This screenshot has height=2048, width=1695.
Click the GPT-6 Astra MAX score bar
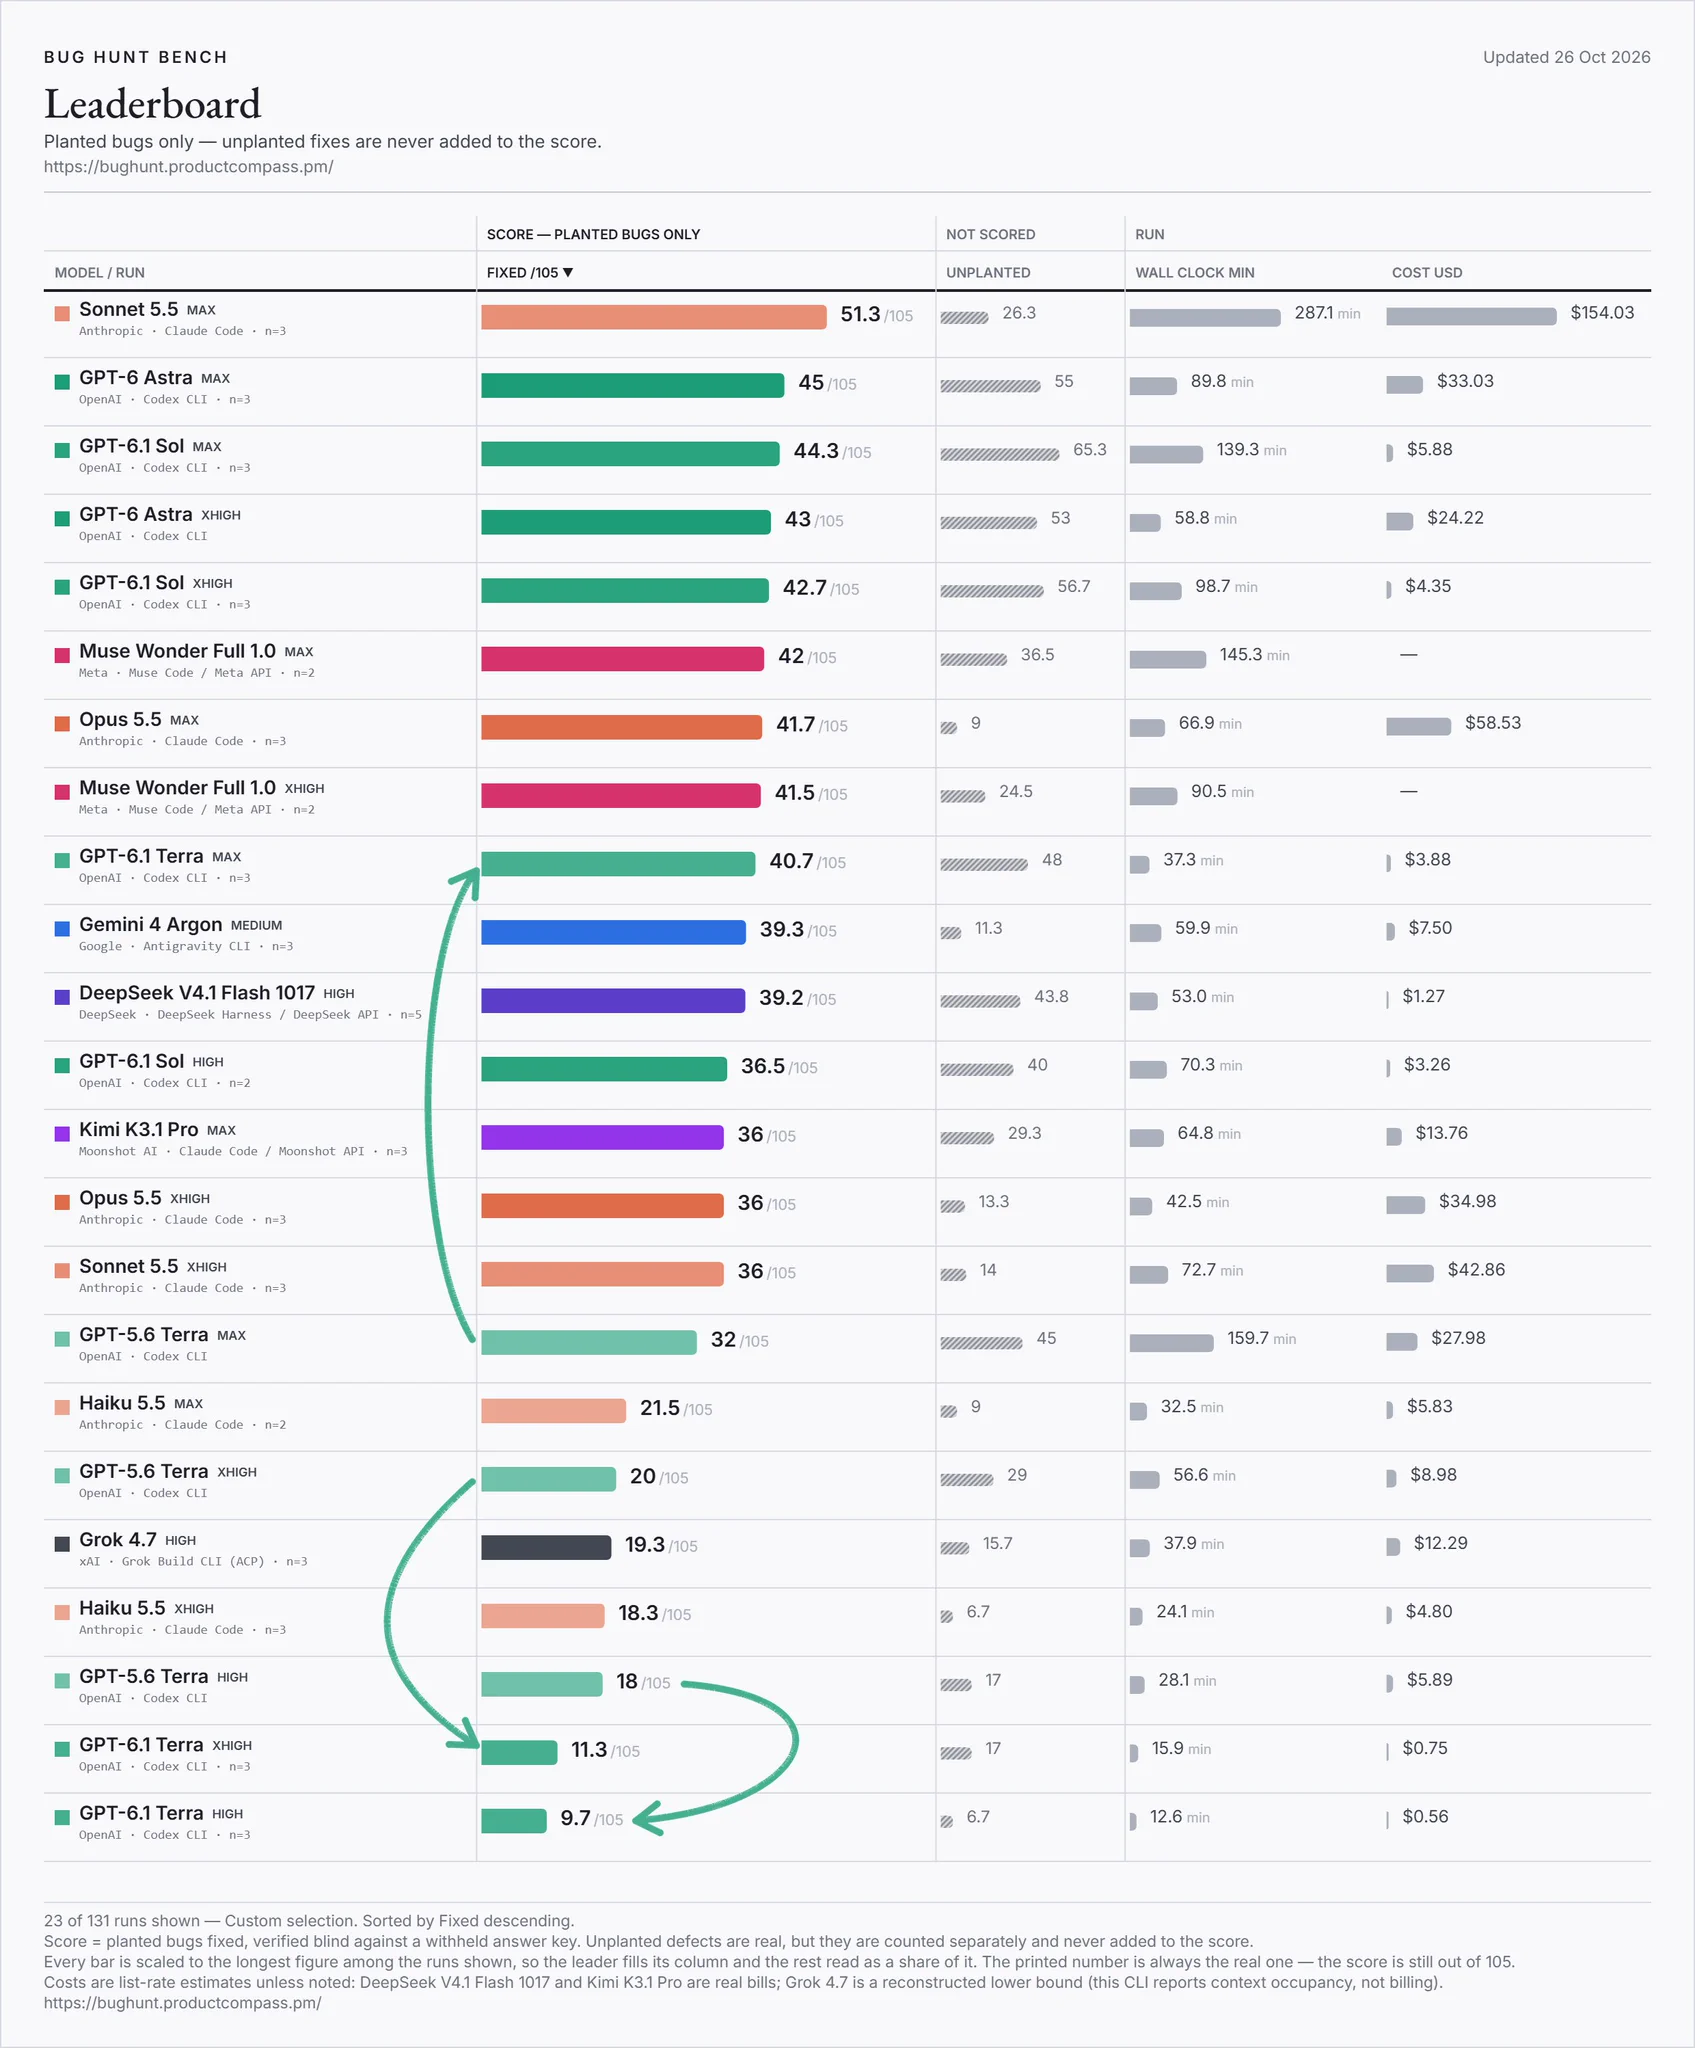click(x=632, y=385)
